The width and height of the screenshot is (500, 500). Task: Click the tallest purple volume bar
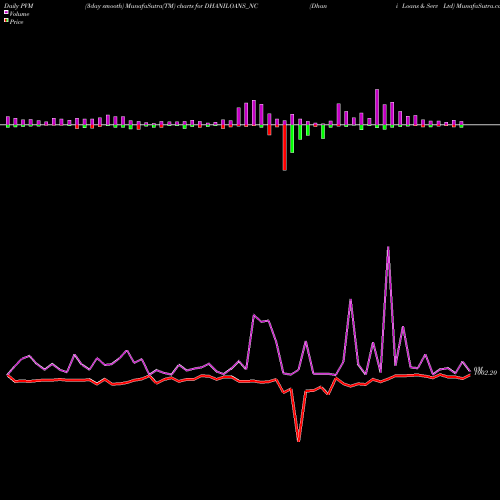[377, 107]
